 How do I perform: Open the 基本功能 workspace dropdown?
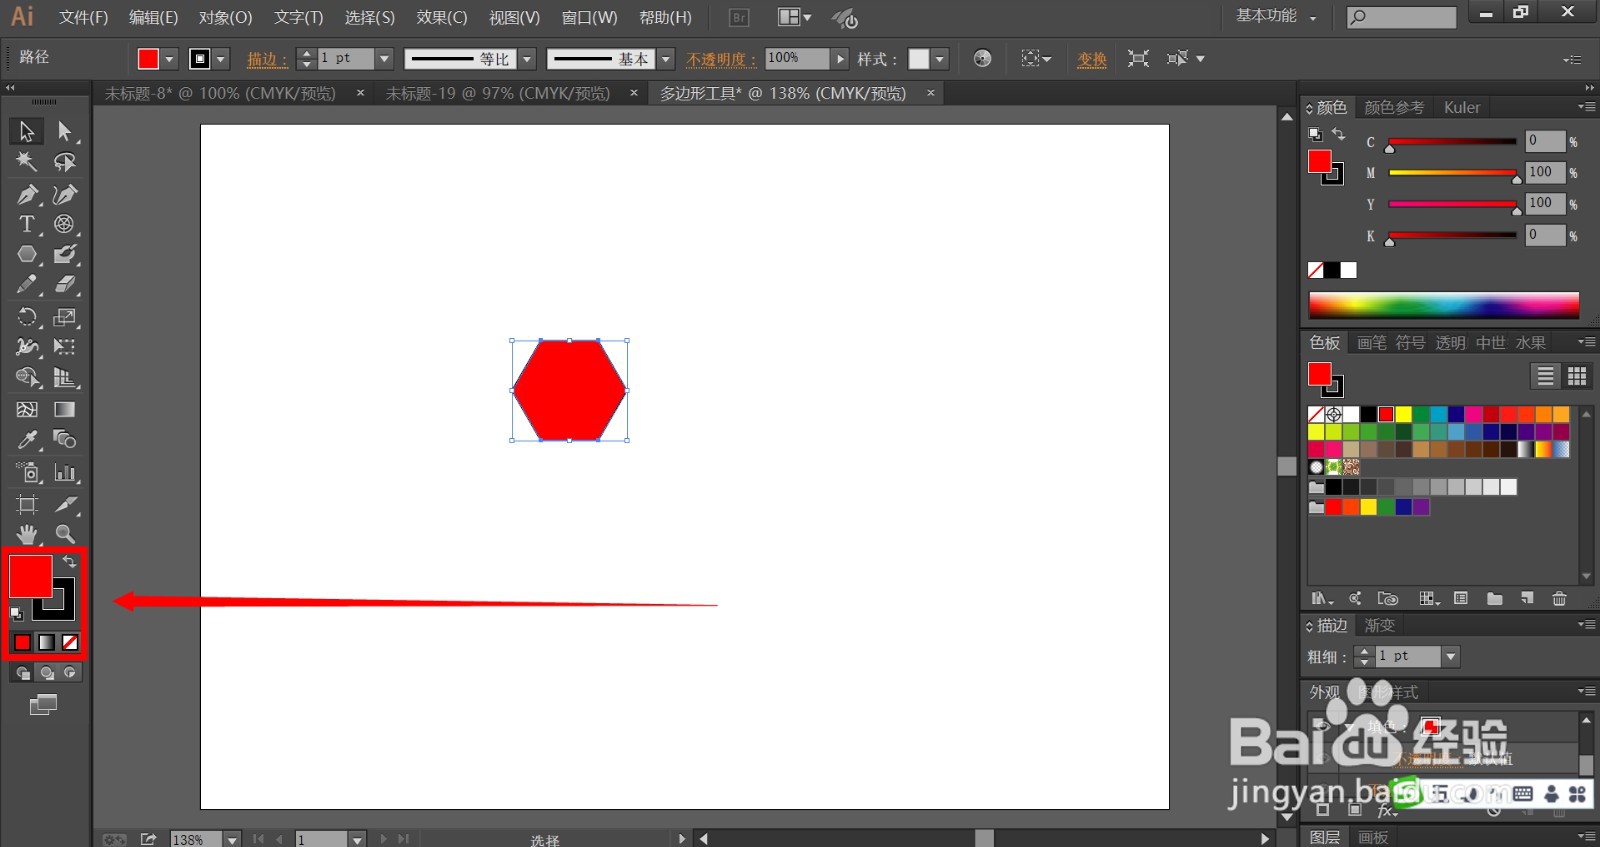click(x=1276, y=16)
